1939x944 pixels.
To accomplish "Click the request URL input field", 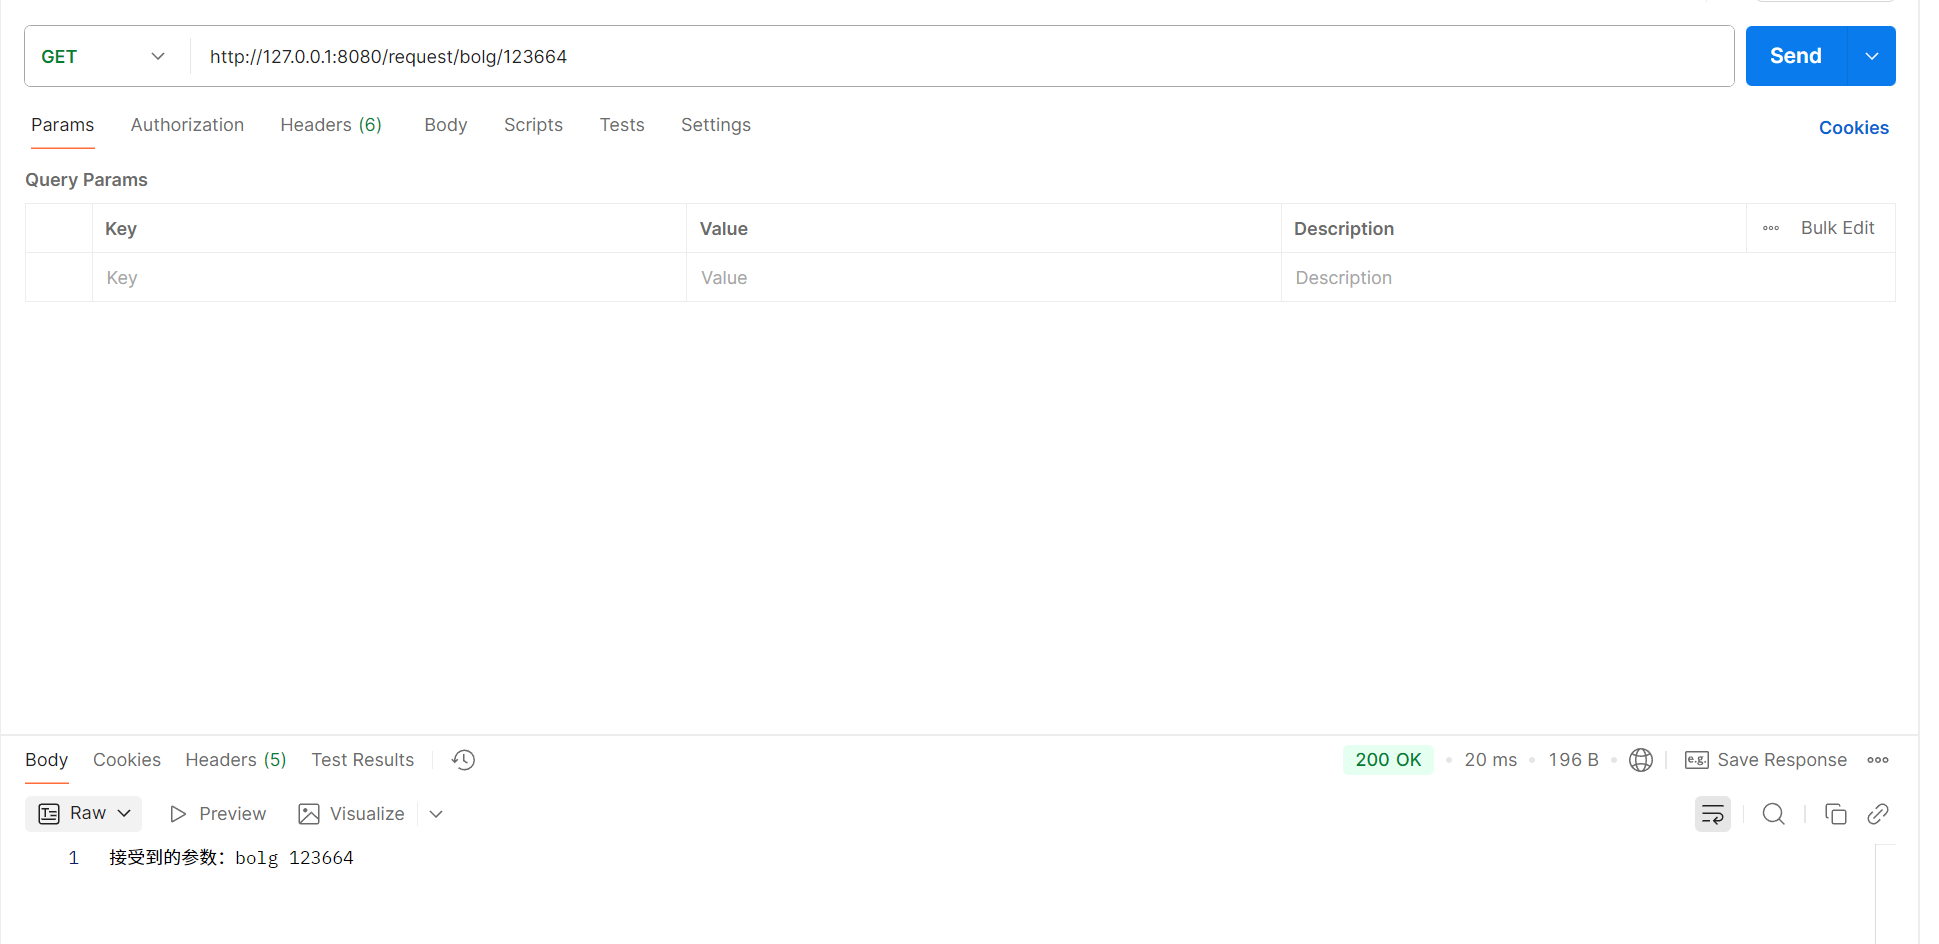I will (961, 57).
